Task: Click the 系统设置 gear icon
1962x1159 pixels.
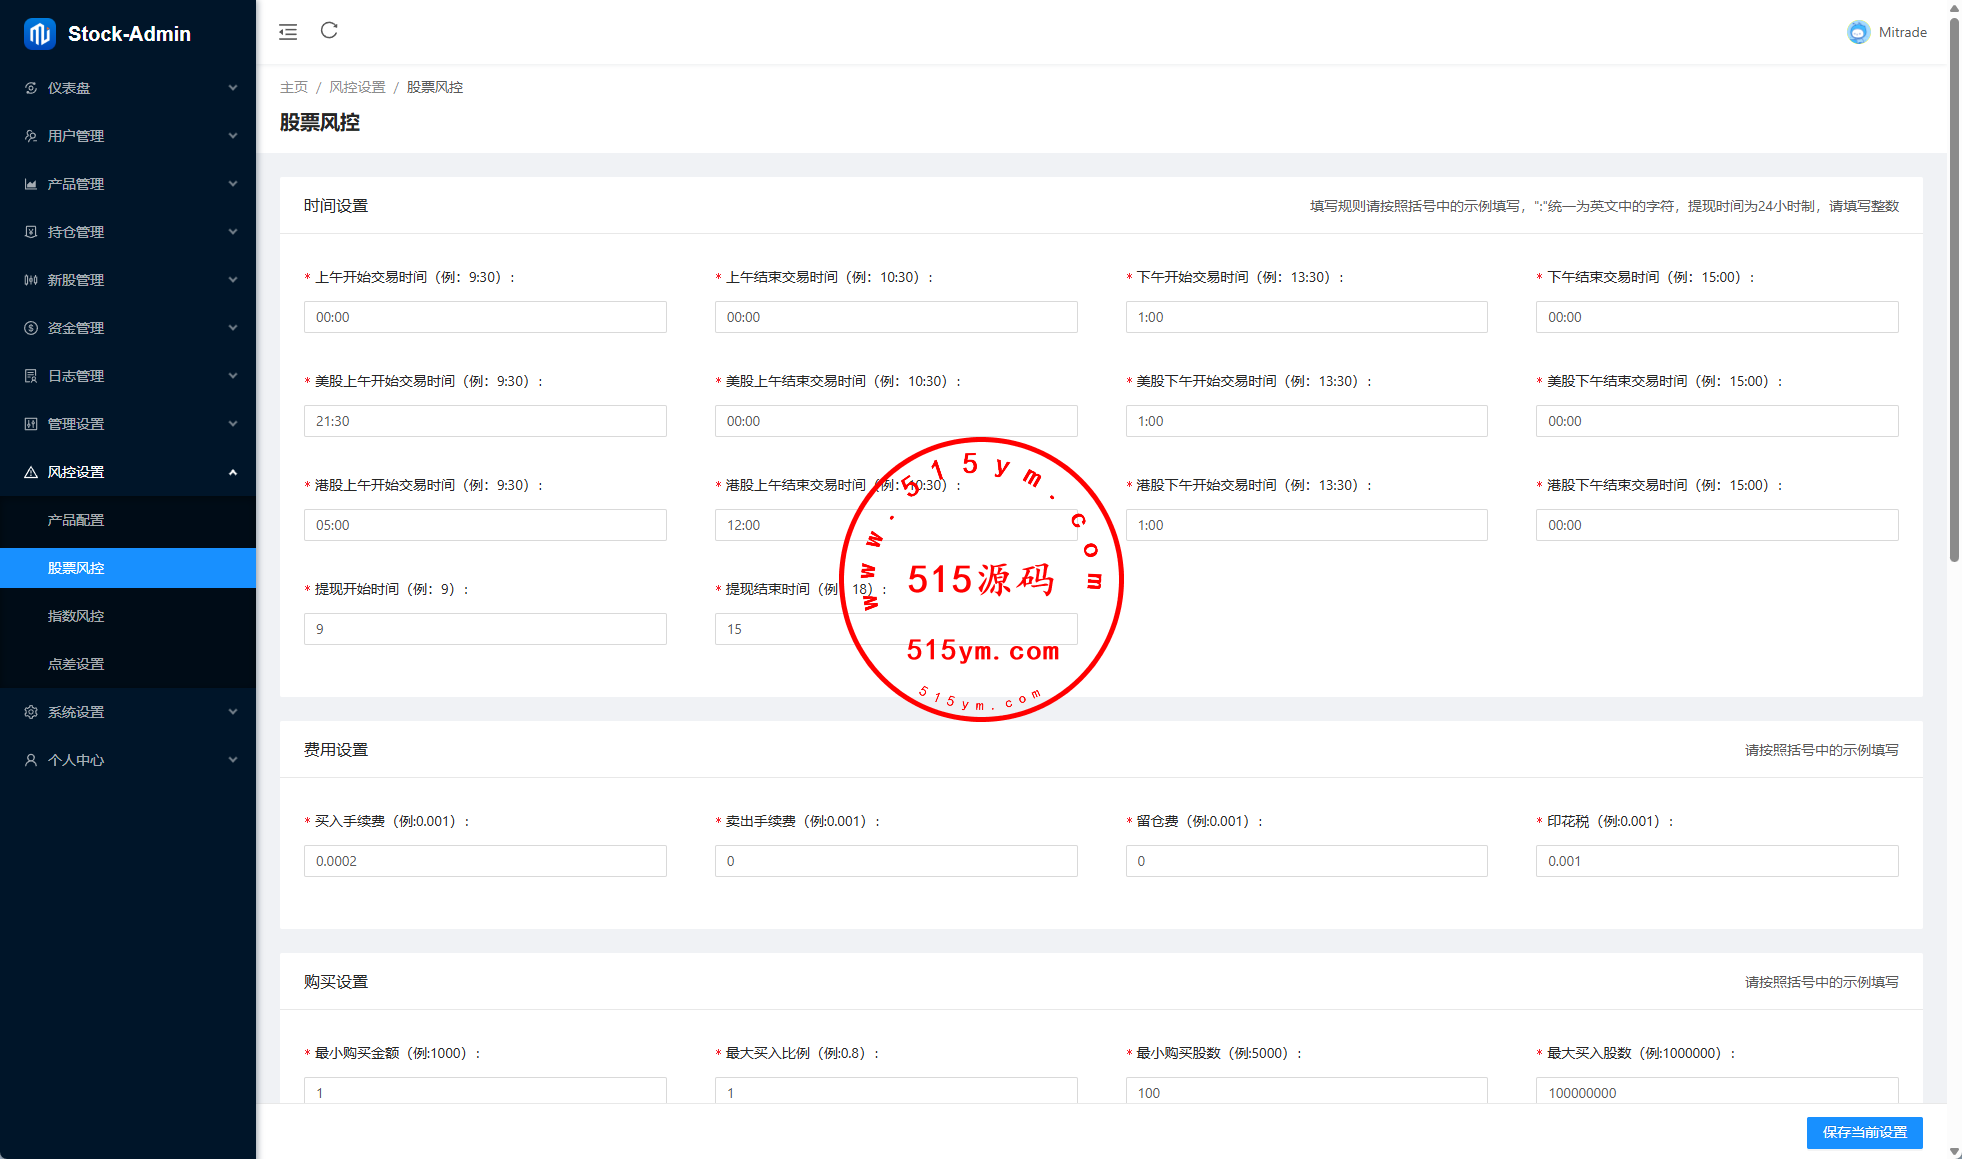Action: (31, 712)
